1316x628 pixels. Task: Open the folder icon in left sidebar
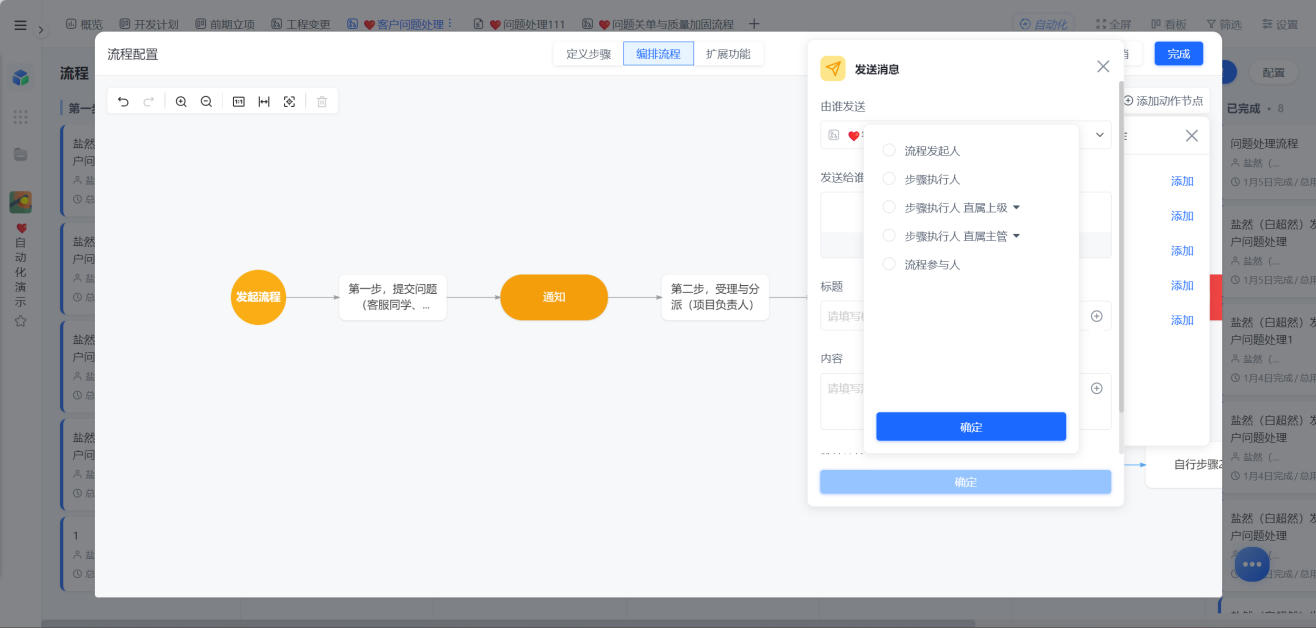(x=20, y=154)
